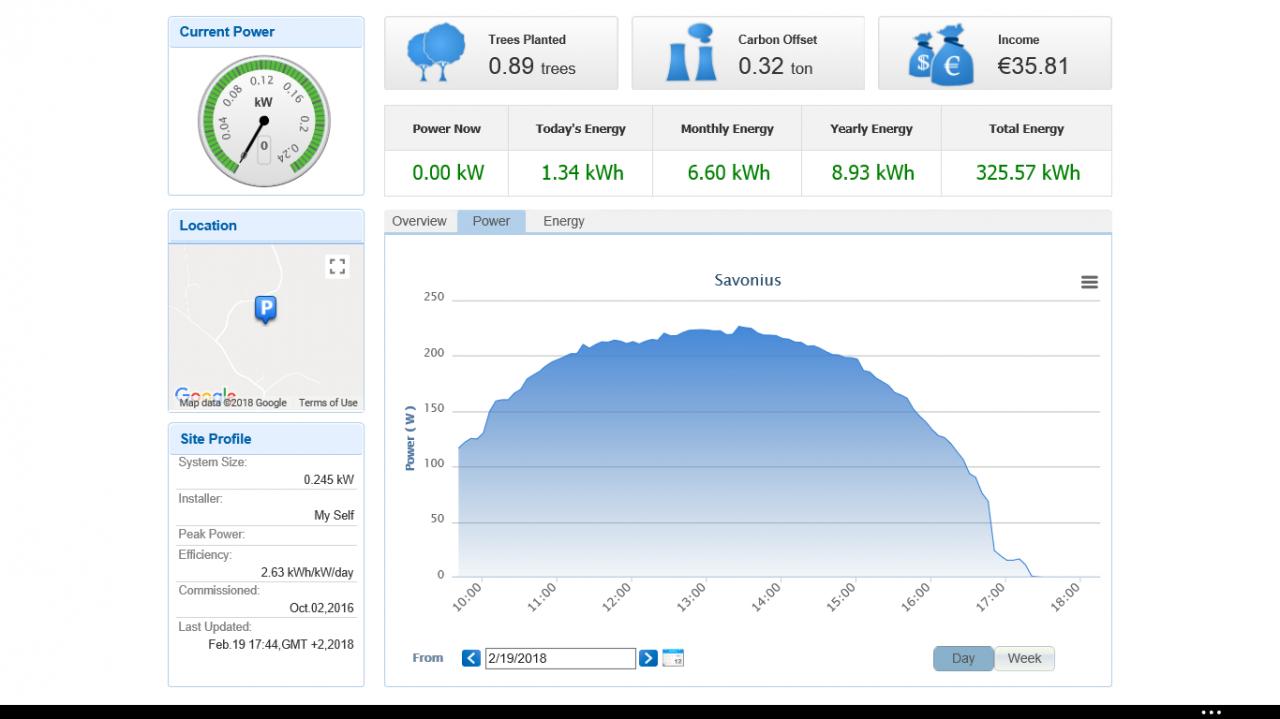The height and width of the screenshot is (719, 1280).
Task: Select the Day view toggle
Action: coord(963,658)
